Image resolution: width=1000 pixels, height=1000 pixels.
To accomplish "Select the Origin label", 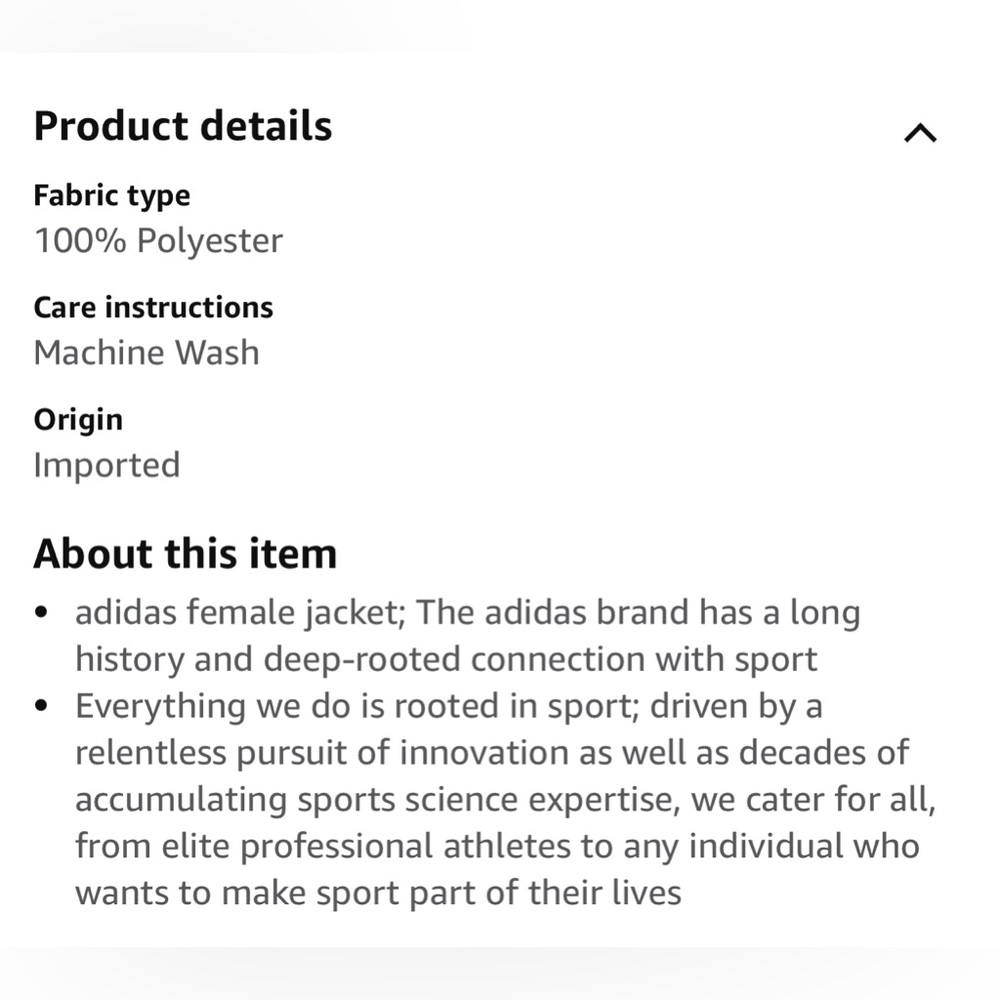I will coord(78,420).
